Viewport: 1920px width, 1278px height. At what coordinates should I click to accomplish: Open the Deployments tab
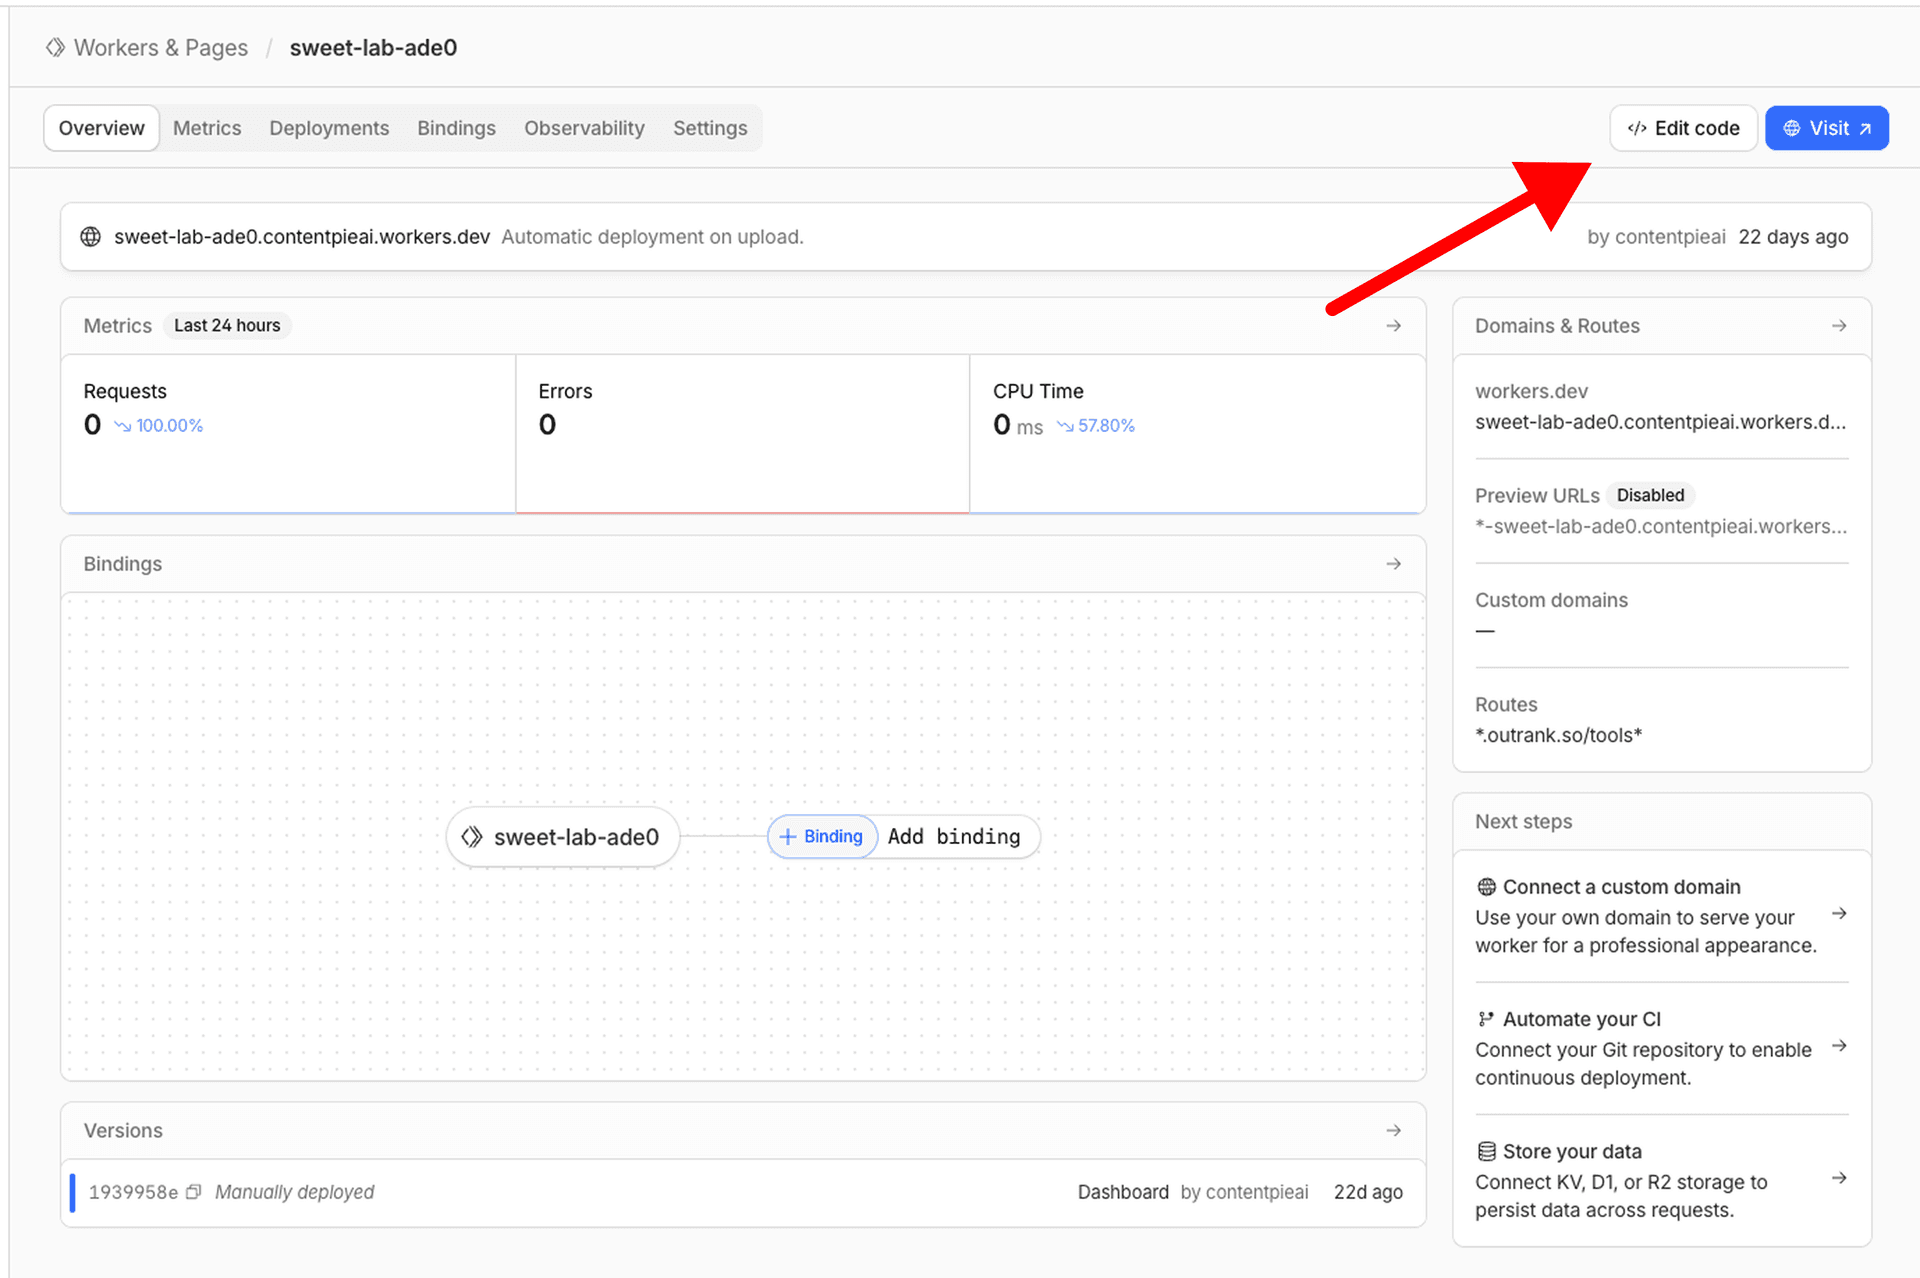click(328, 128)
